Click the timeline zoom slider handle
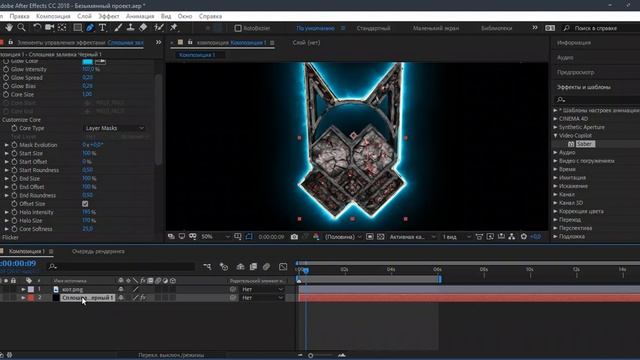This screenshot has width=640, height=360. (311, 356)
